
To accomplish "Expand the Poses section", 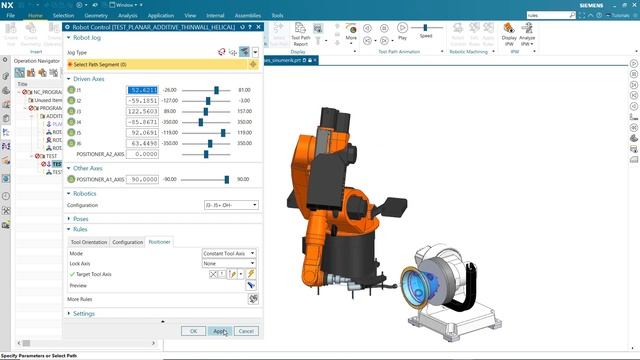I will (69, 219).
